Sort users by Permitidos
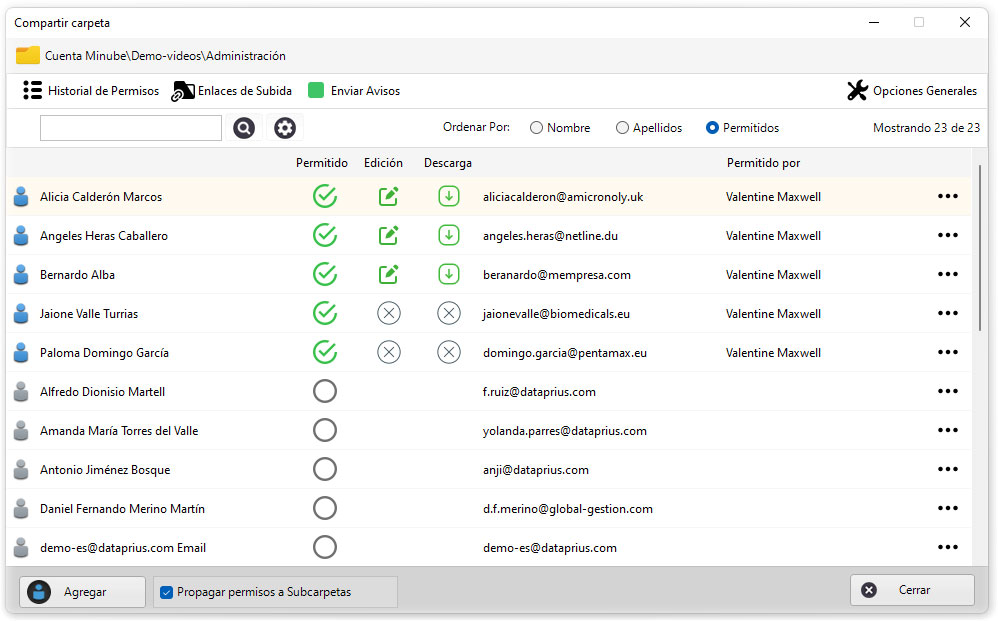 point(712,128)
